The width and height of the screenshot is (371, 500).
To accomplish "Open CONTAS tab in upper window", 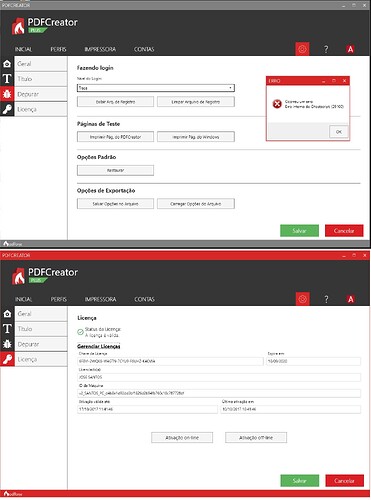I will click(x=144, y=49).
